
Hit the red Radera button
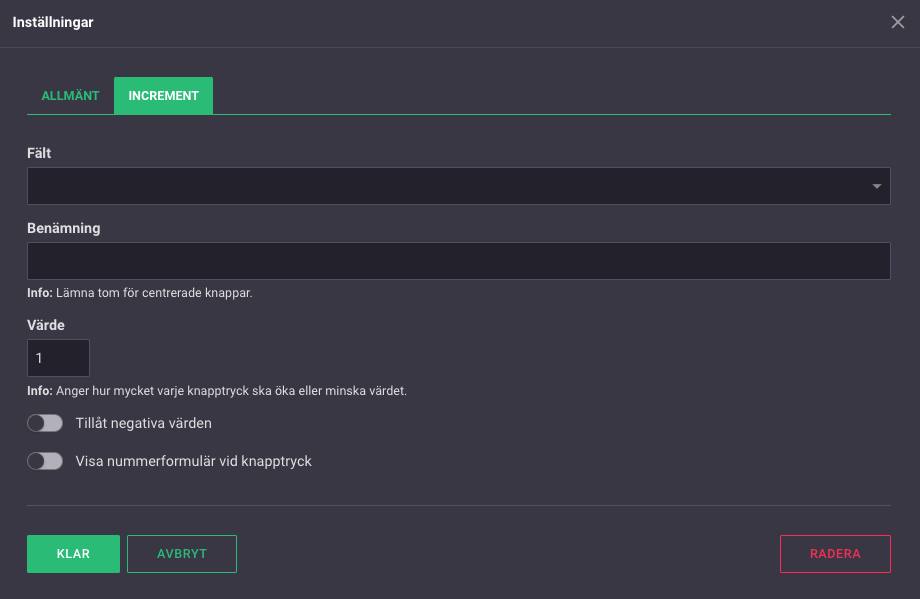point(835,554)
